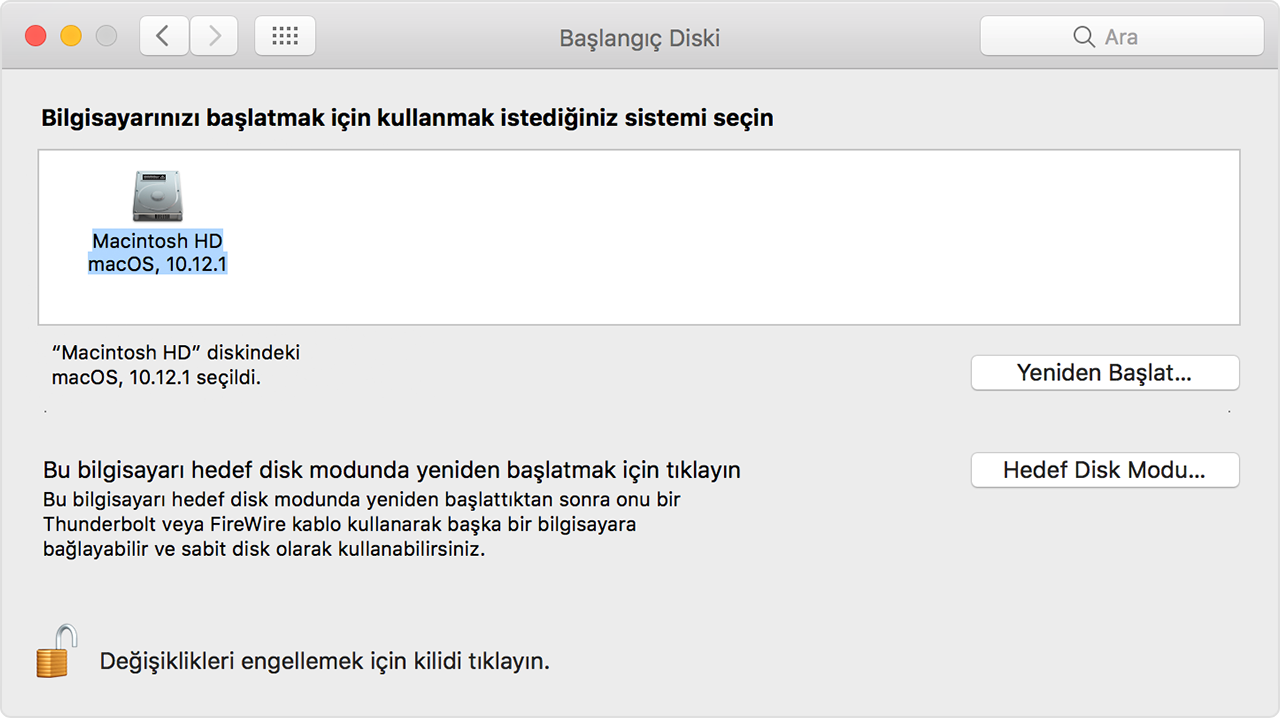Viewport: 1280px width, 718px height.
Task: Click the Hedef Disk Modu... button
Action: (x=1105, y=470)
